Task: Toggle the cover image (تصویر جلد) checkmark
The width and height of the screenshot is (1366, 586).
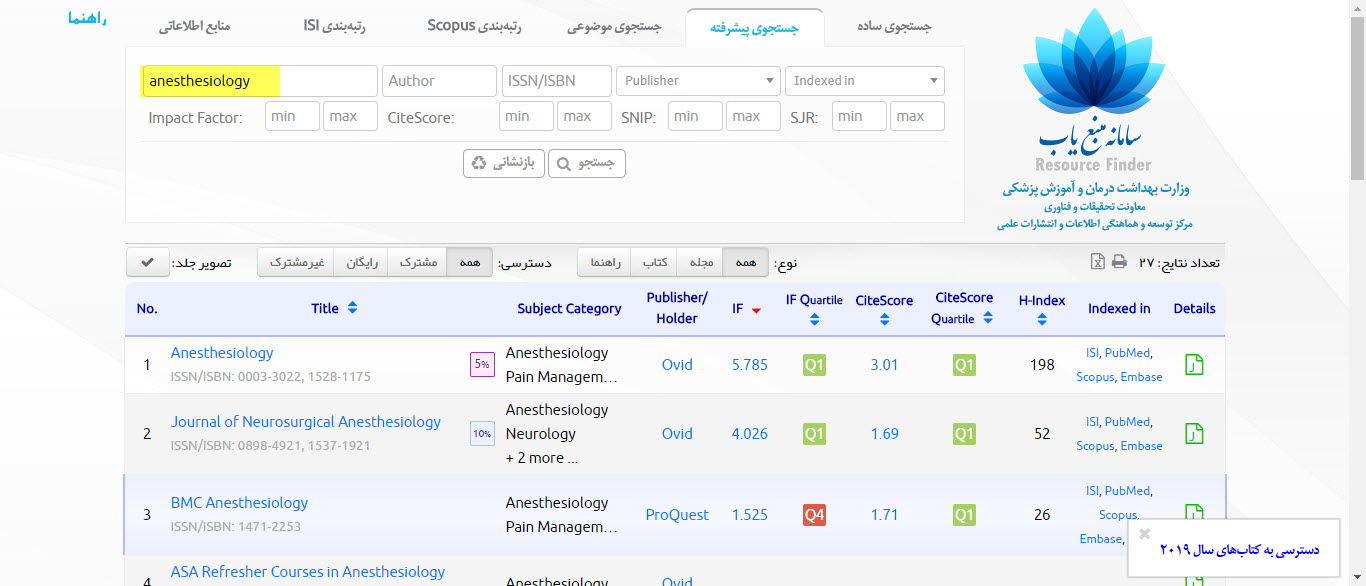Action: (x=147, y=262)
